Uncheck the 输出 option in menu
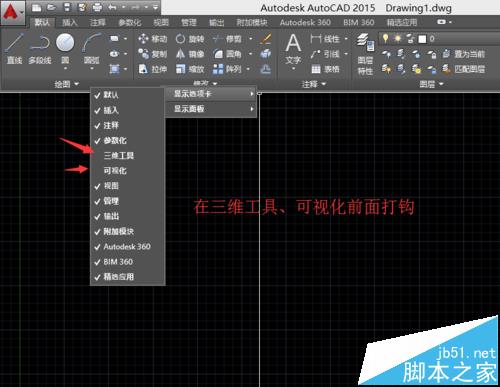This screenshot has height=387, width=500. click(x=128, y=216)
